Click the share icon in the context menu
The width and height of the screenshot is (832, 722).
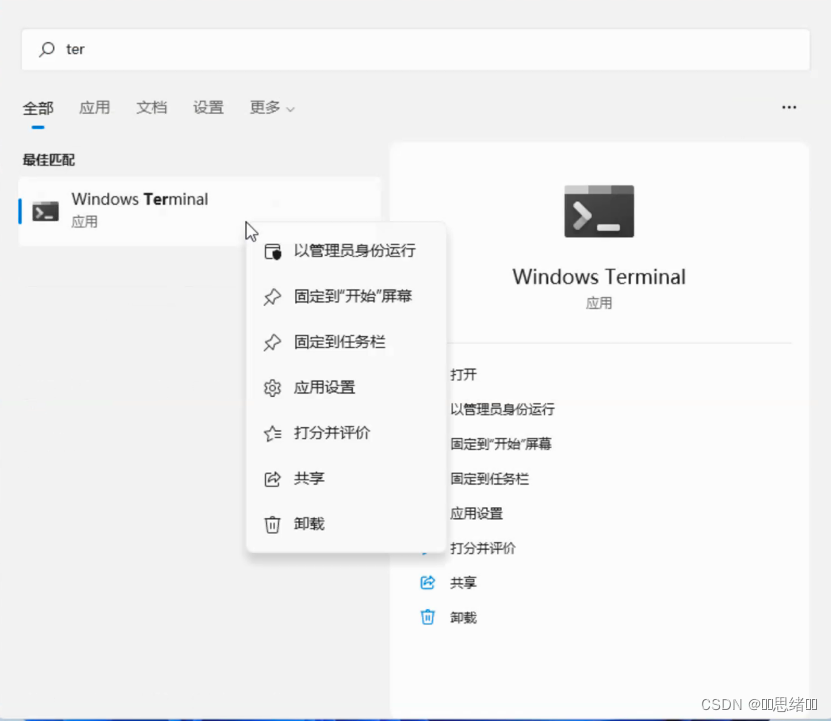click(272, 480)
